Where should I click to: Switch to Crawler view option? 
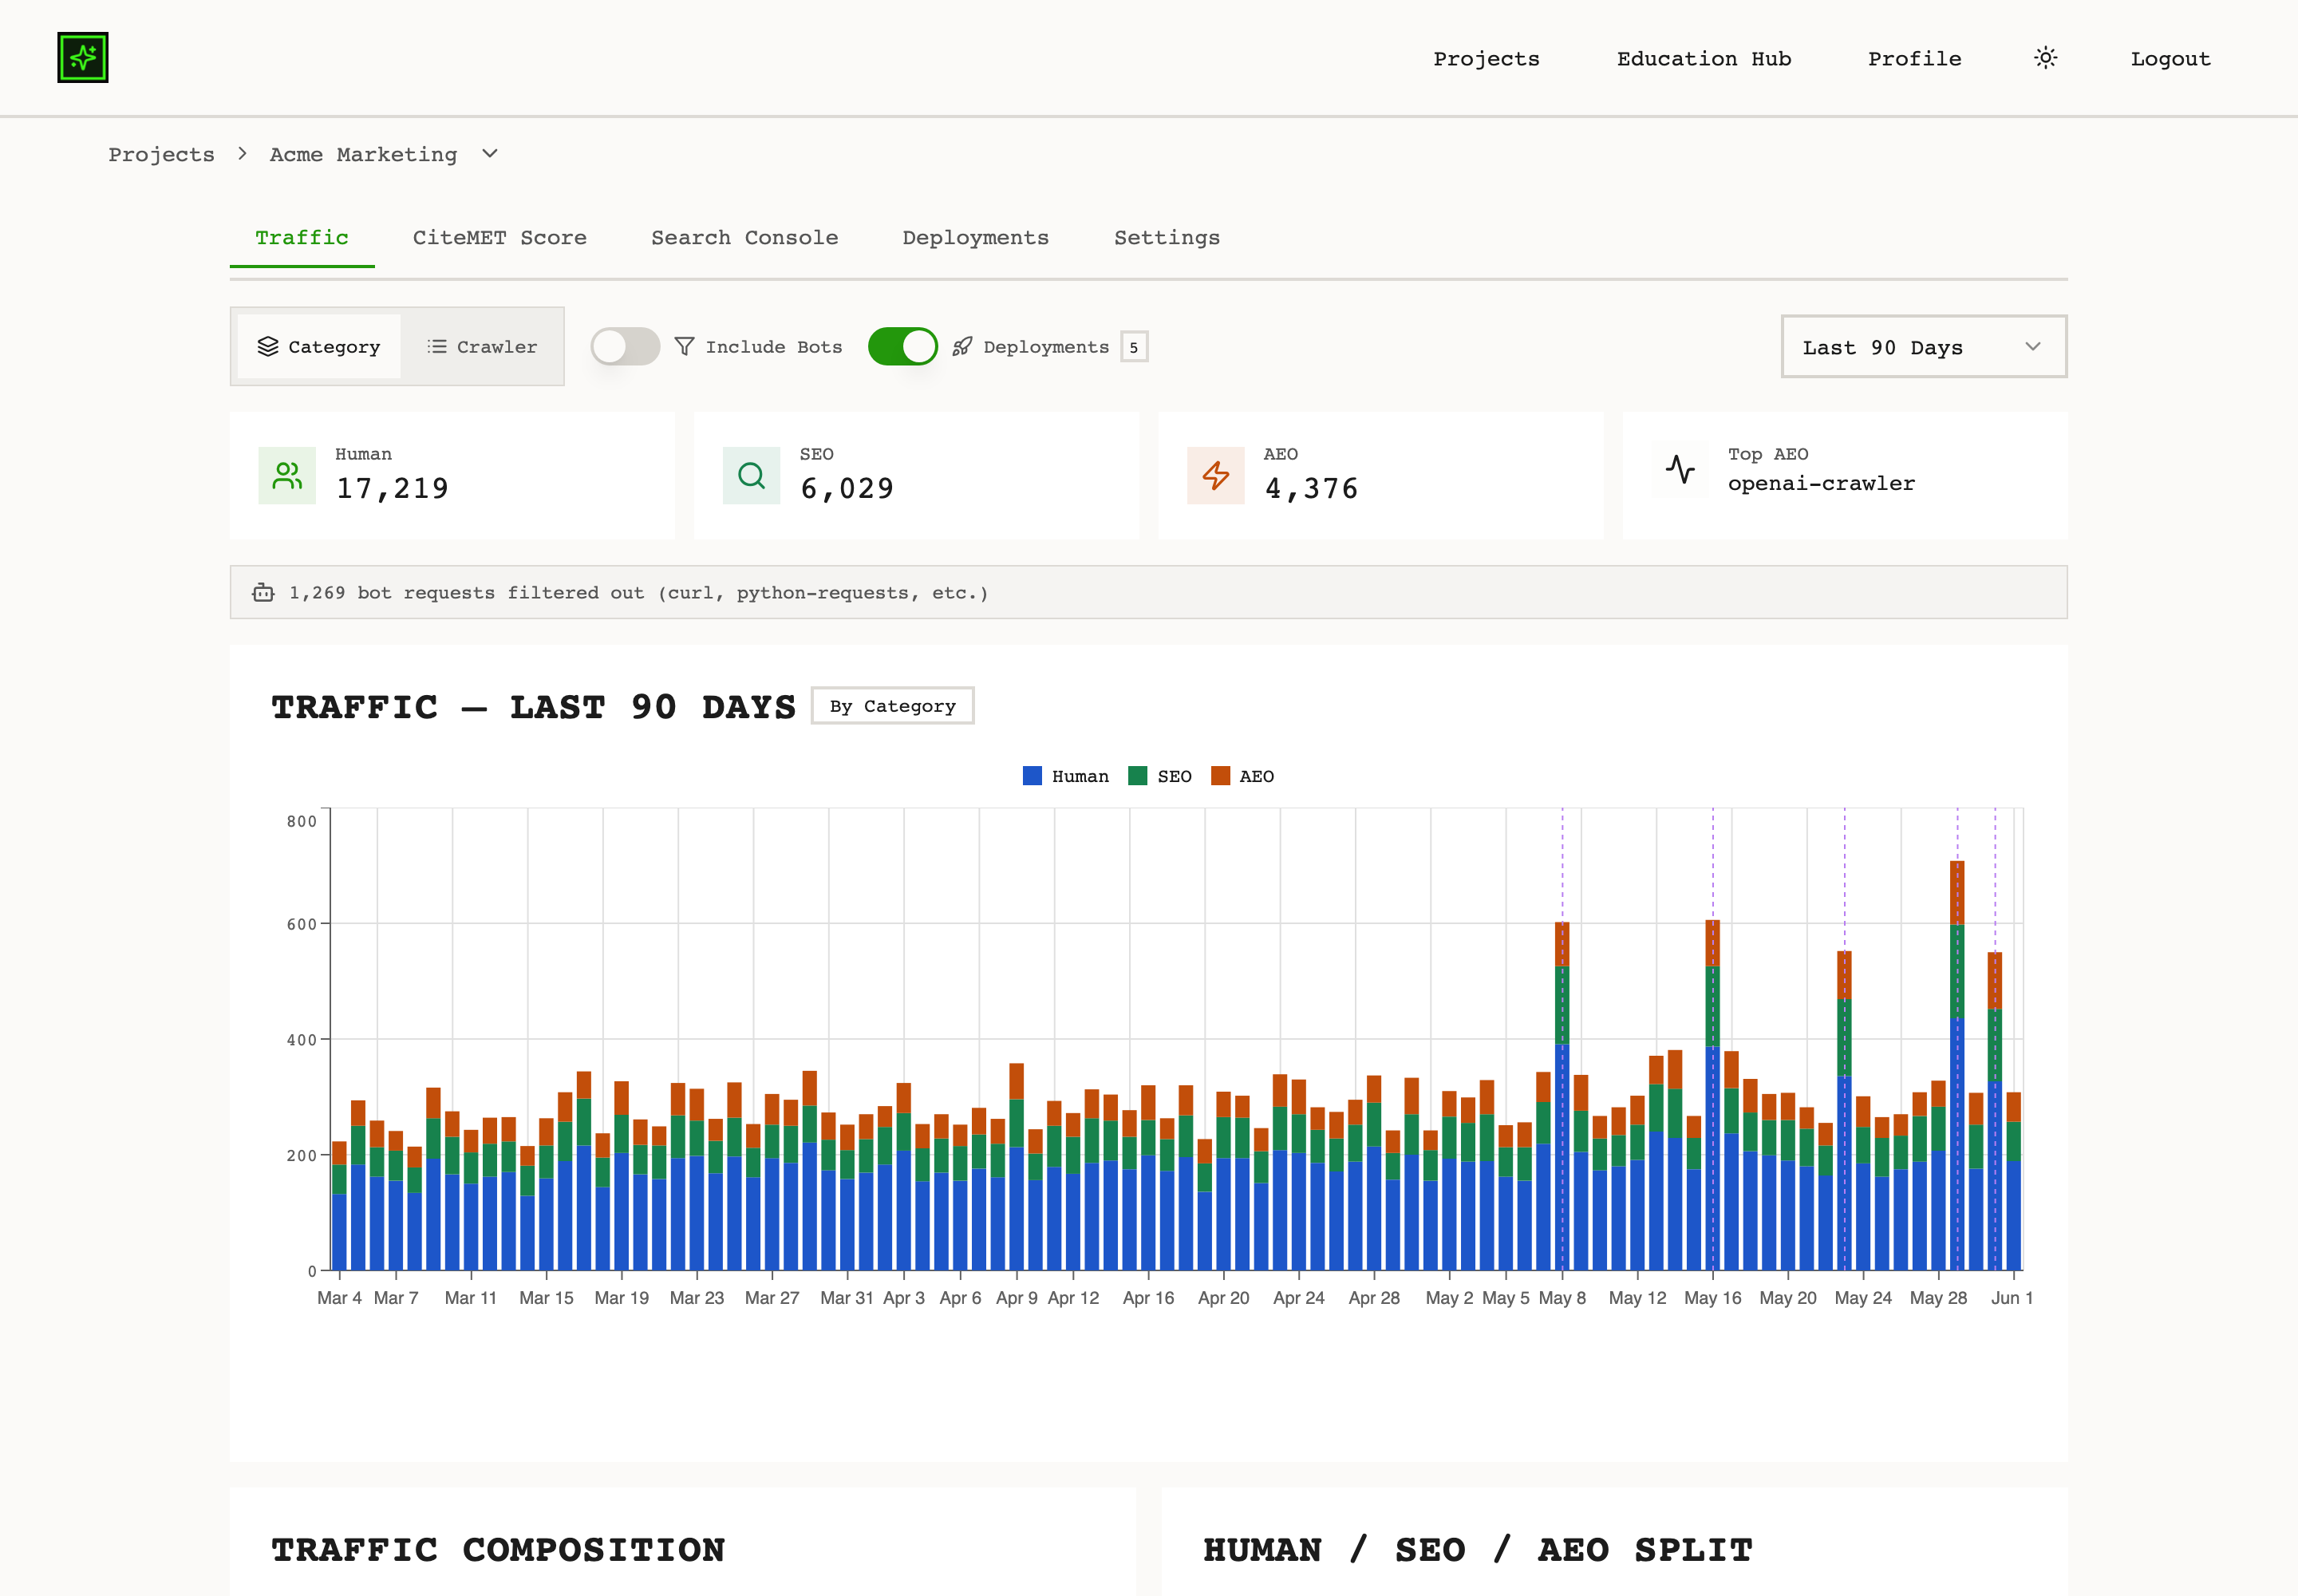click(x=482, y=346)
